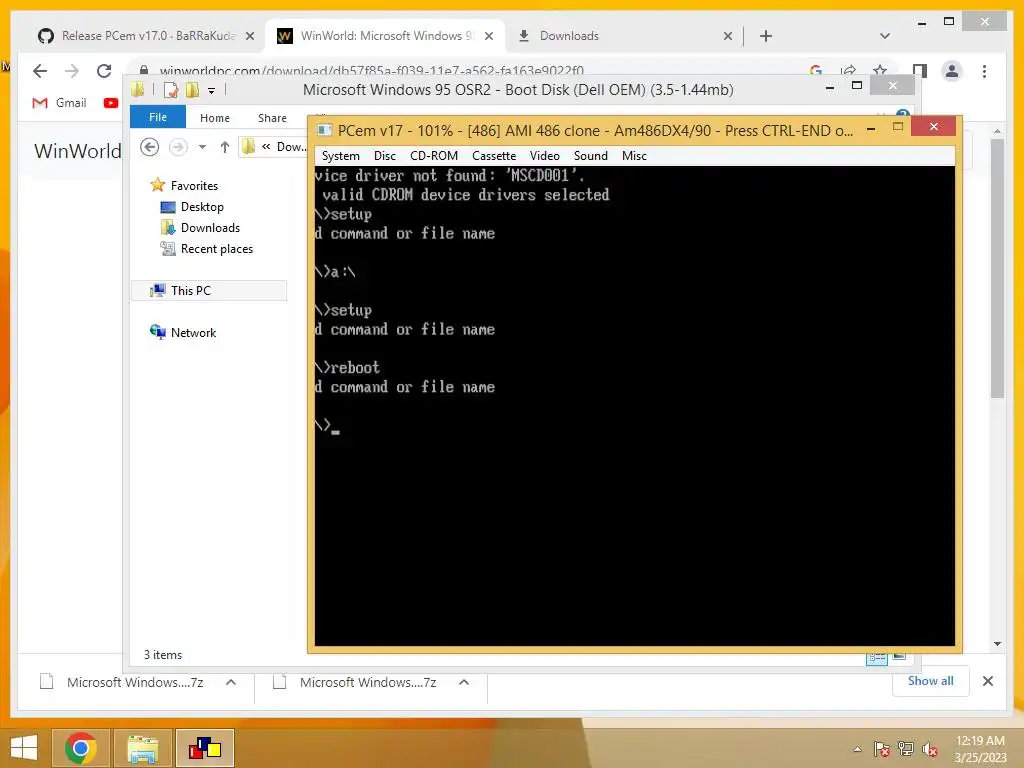Switch Explorer to details view icon

pyautogui.click(x=876, y=658)
